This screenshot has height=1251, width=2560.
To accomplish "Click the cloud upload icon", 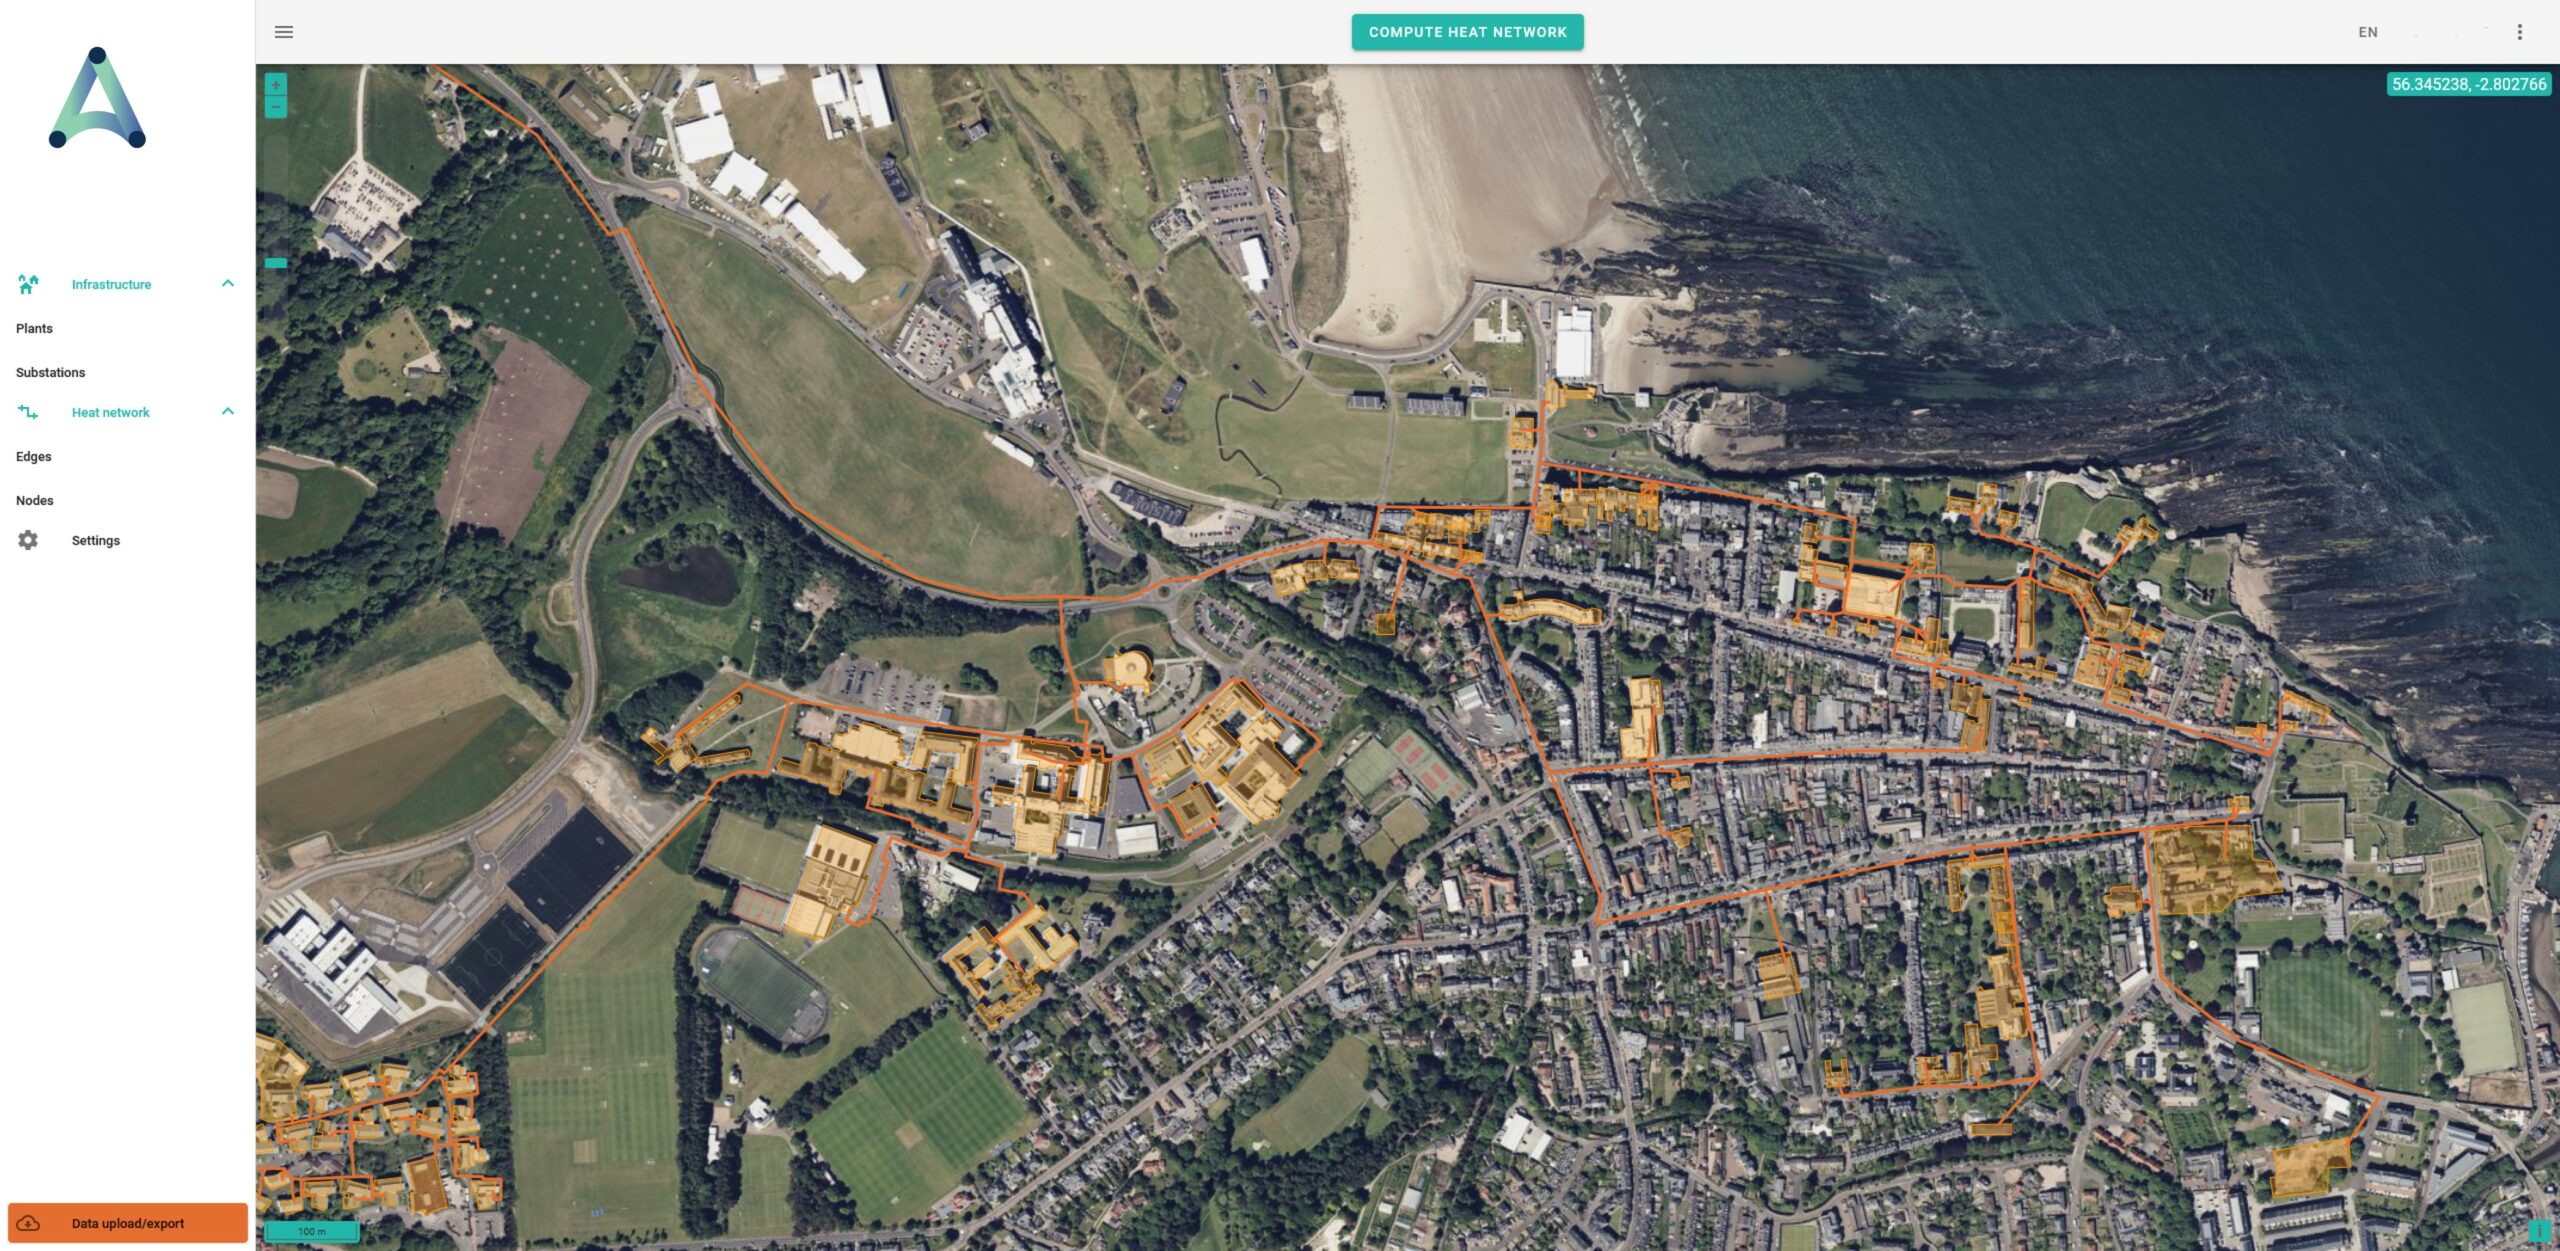I will coord(29,1223).
